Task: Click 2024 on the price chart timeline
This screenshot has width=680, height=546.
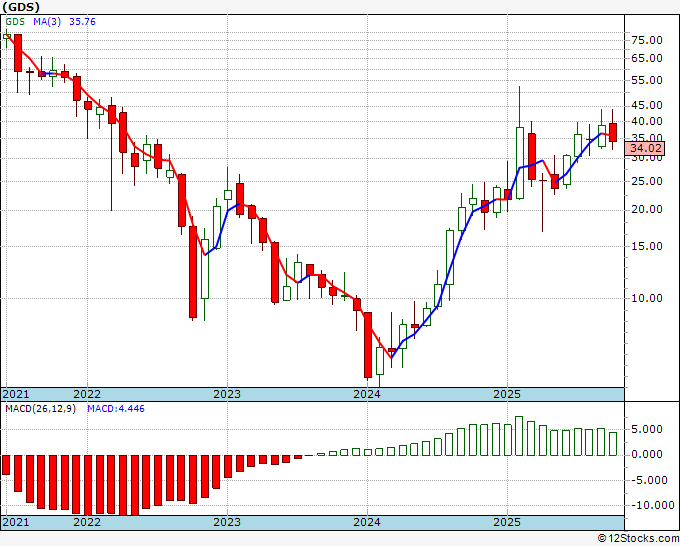Action: 367,394
